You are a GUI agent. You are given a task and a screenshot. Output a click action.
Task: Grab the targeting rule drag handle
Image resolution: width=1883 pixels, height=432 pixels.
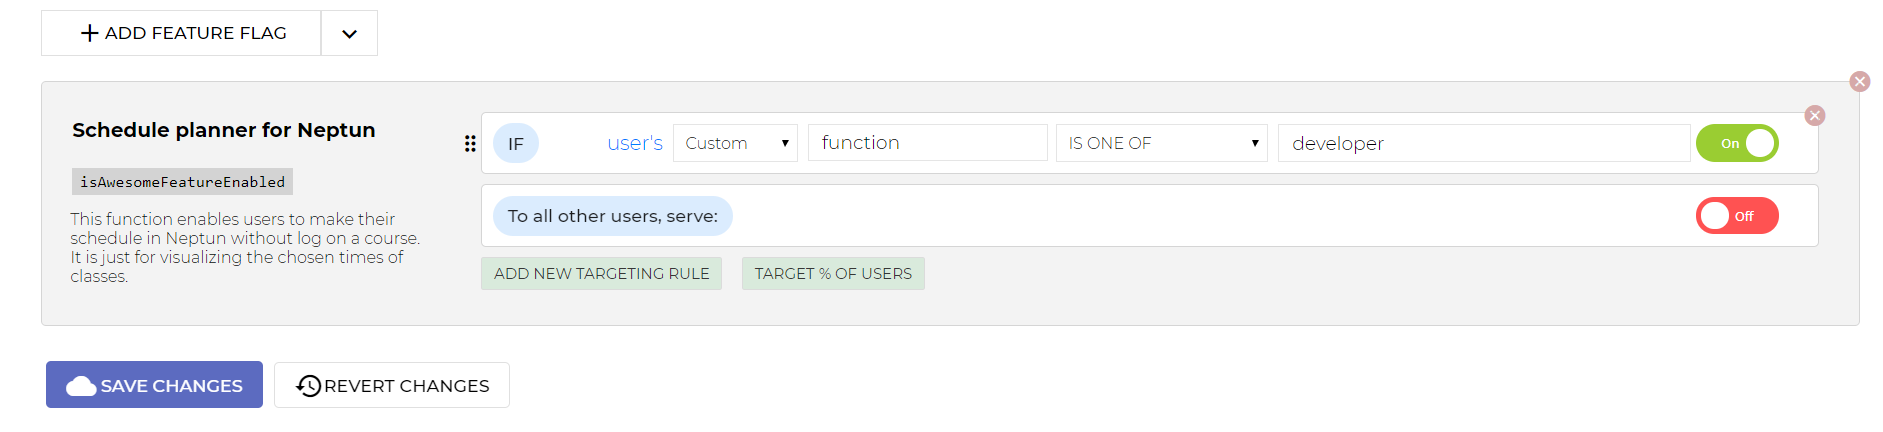470,144
